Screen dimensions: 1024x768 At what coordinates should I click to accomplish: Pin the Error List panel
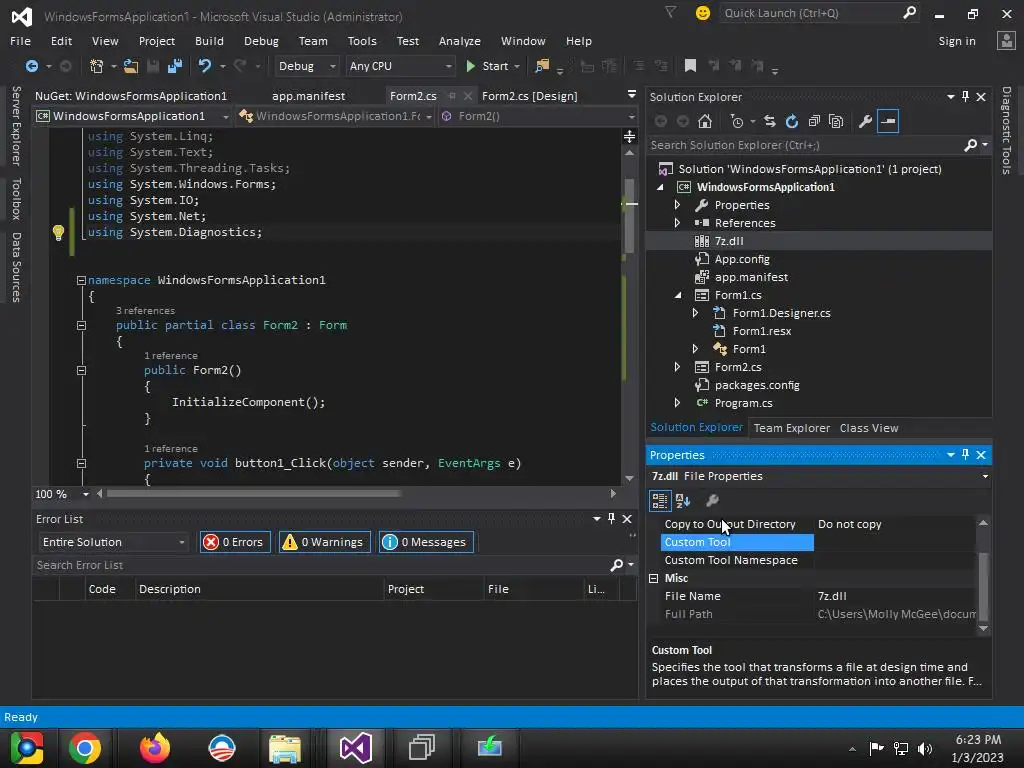coord(611,519)
